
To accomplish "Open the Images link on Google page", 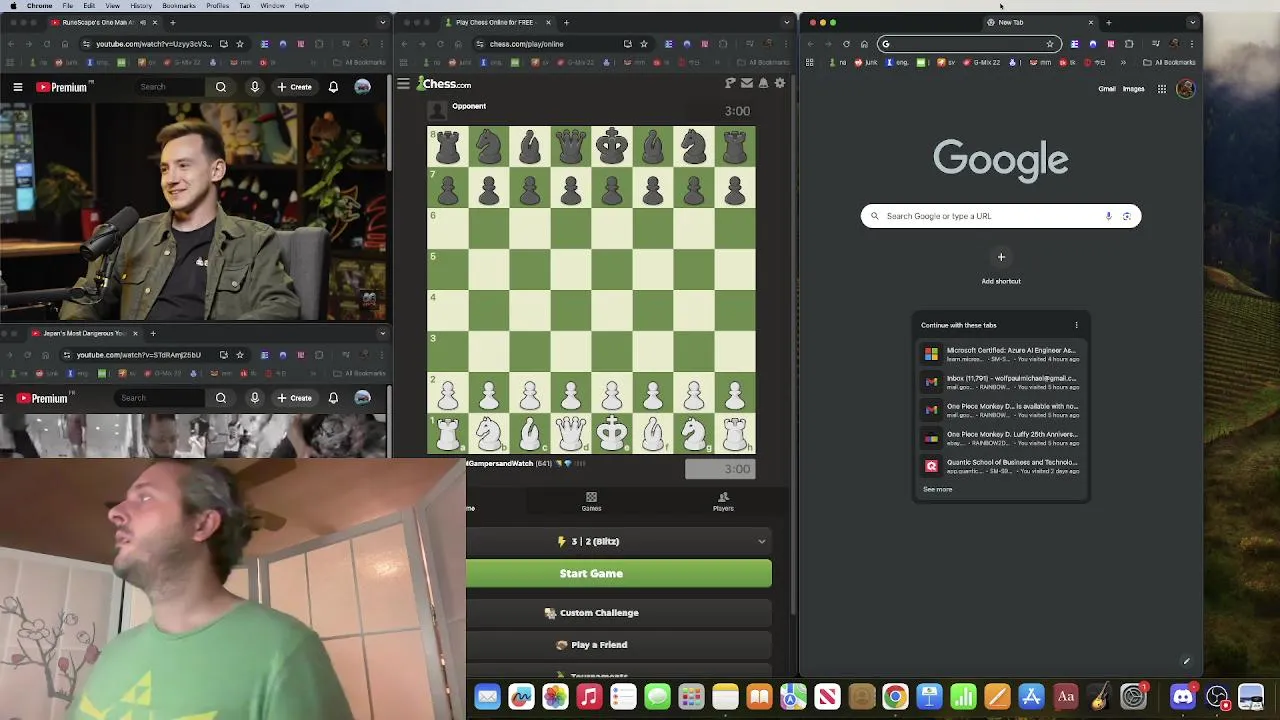I will coord(1133,89).
